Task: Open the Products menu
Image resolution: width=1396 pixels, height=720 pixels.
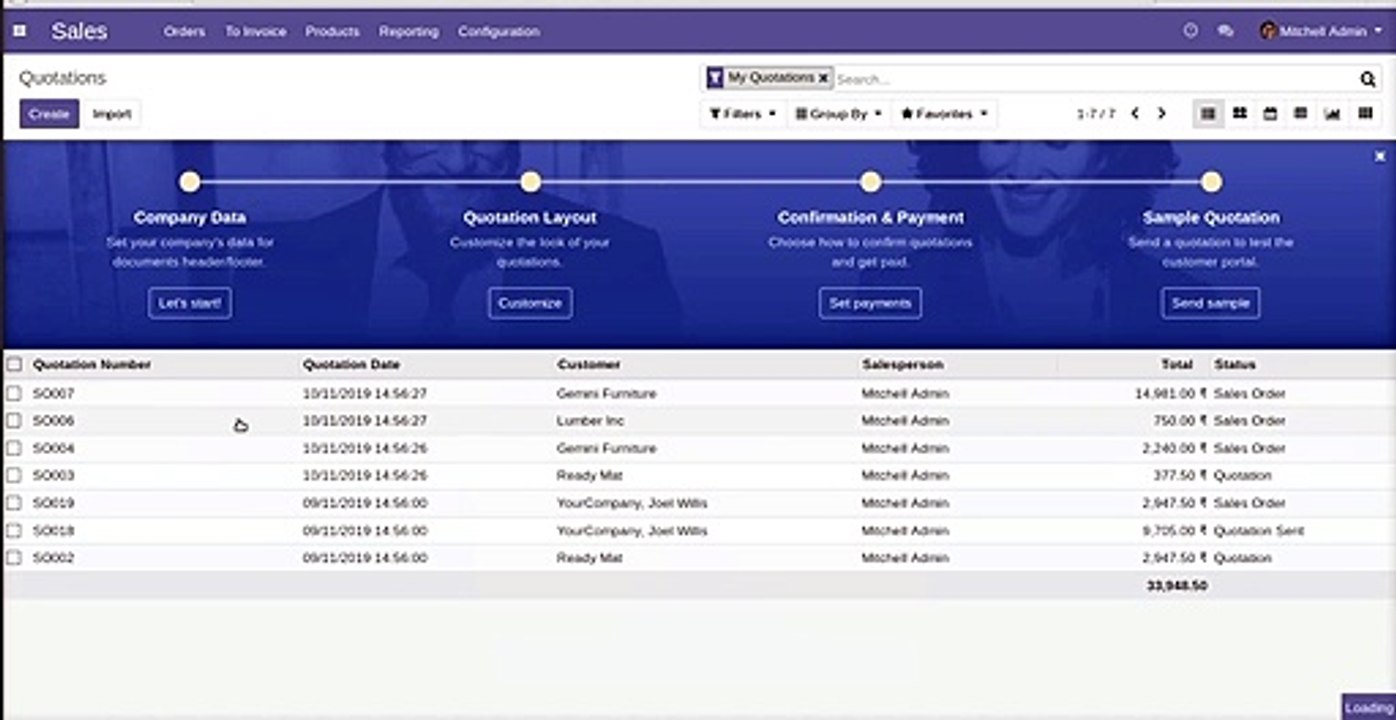Action: [332, 31]
